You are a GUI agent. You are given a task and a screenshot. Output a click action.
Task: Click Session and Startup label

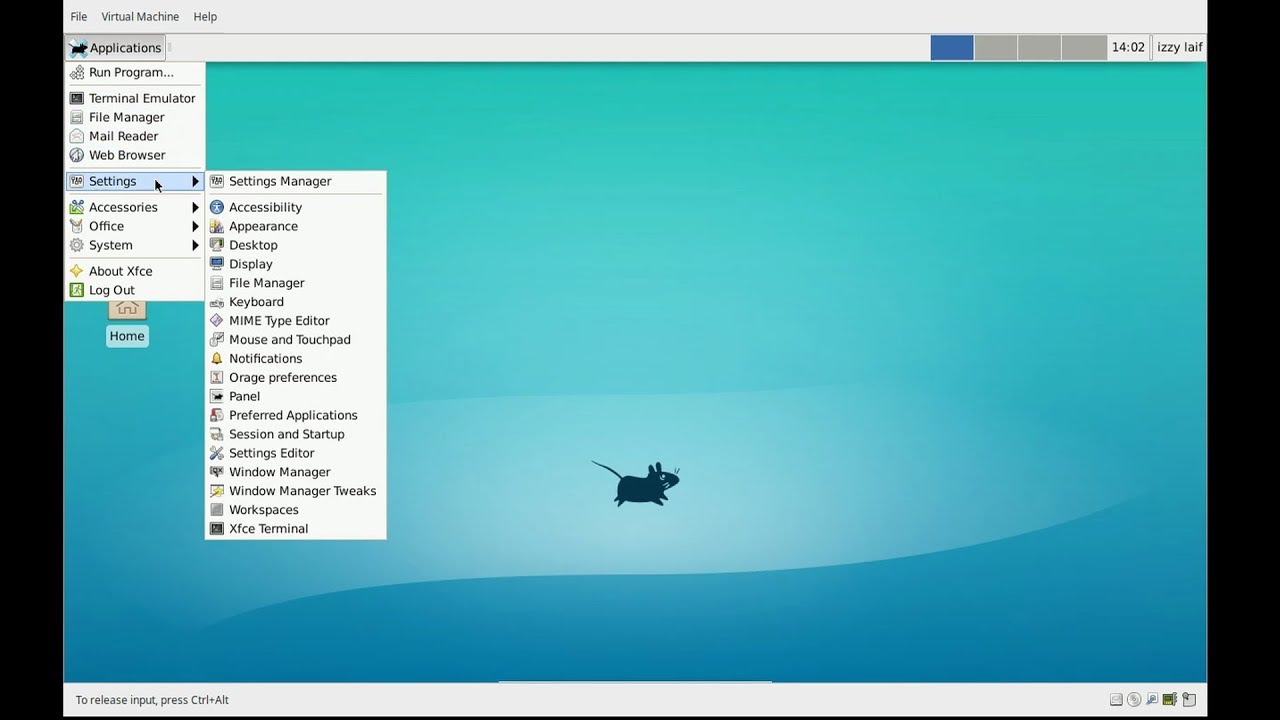point(287,435)
